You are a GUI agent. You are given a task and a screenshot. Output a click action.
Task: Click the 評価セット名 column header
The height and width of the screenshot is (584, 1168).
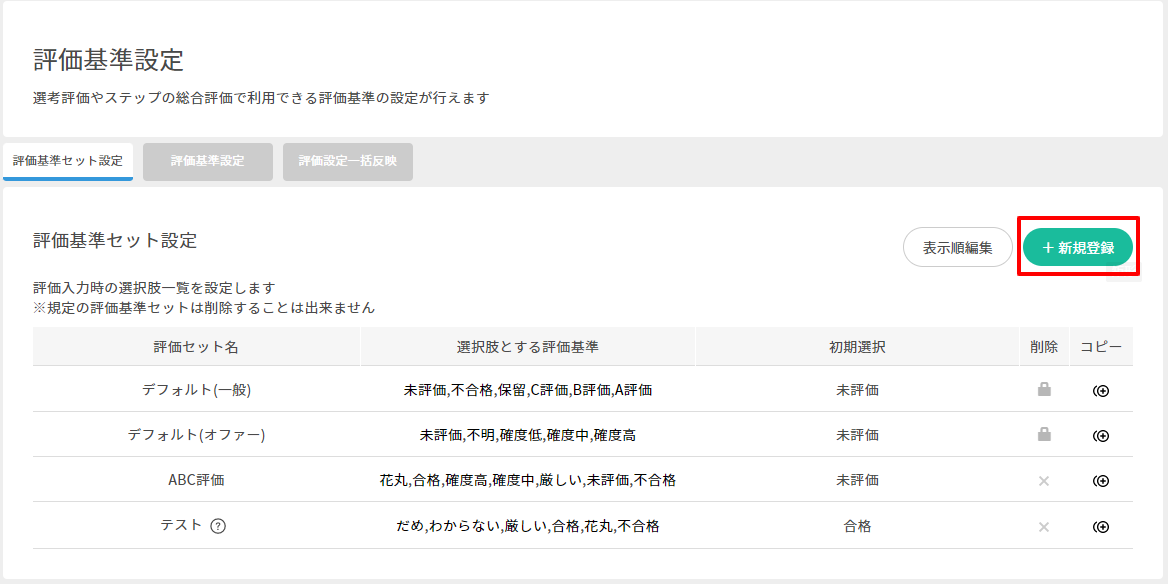coord(196,347)
